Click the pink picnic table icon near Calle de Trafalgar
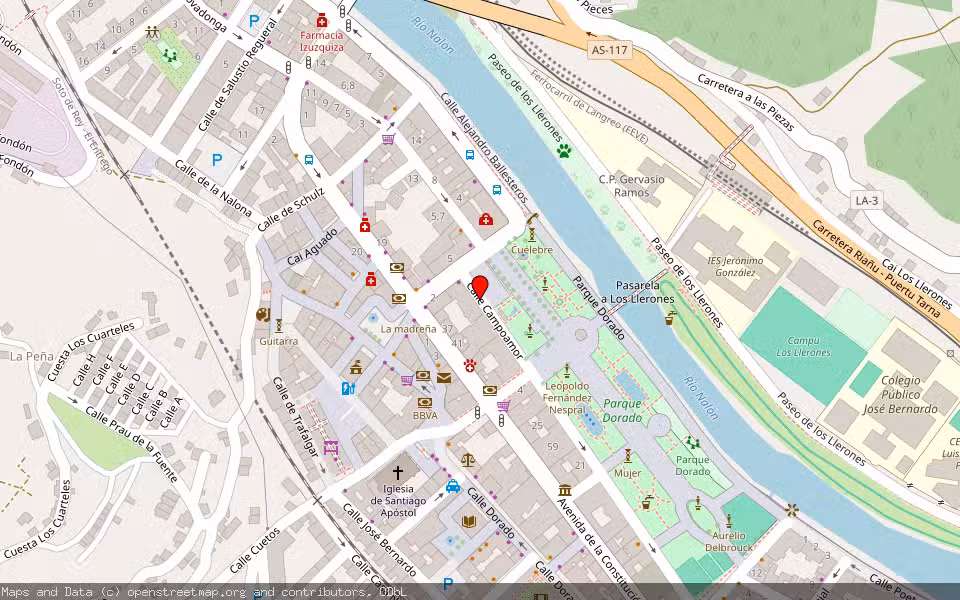 click(331, 448)
